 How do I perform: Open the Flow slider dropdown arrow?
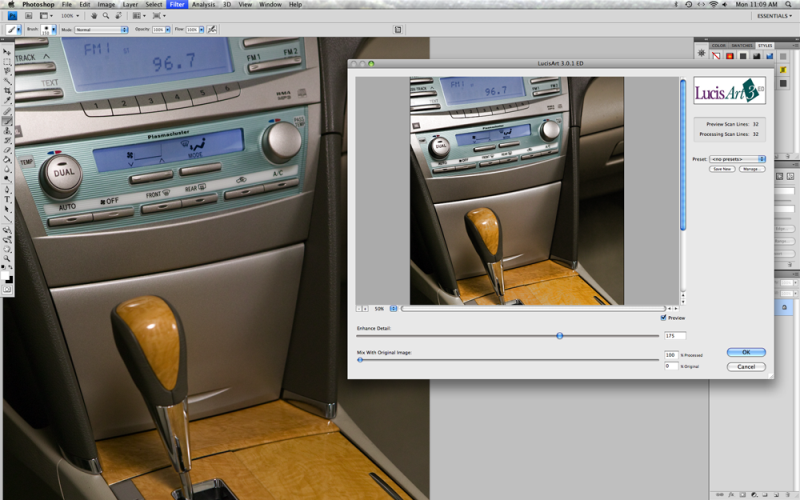[202, 30]
